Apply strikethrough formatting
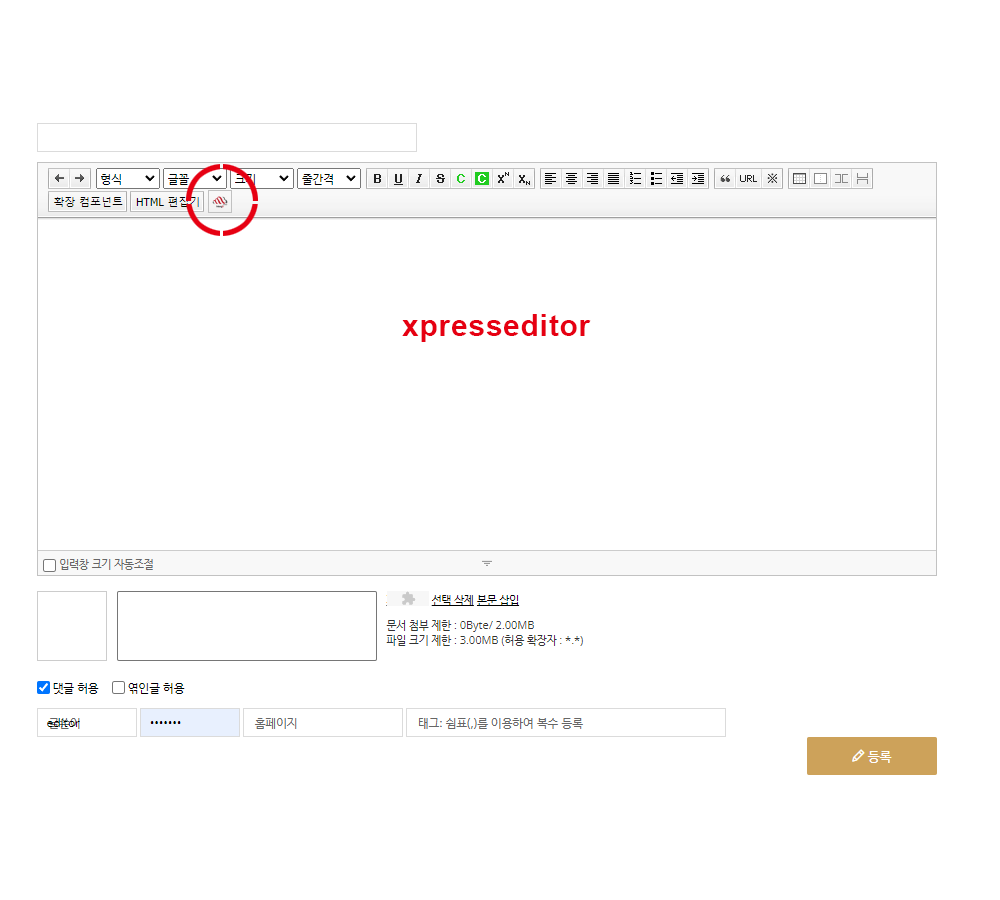The image size is (1000, 900). tap(440, 179)
